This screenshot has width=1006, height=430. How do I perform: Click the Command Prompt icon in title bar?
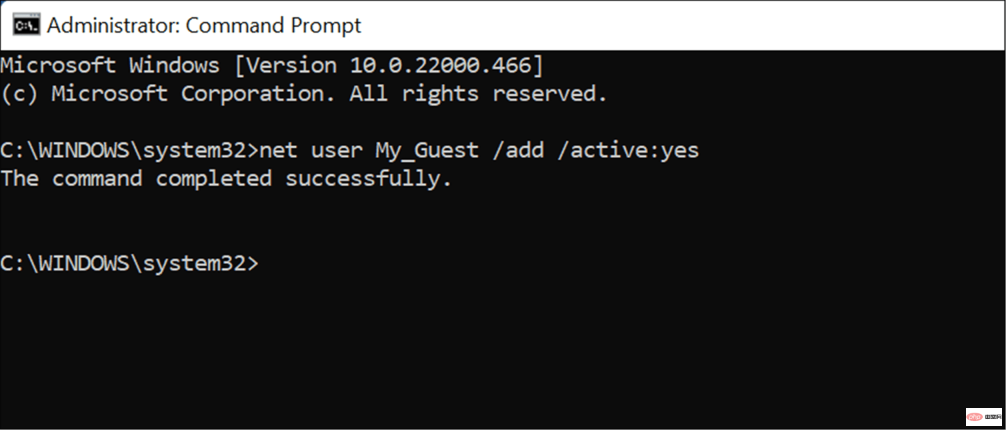click(24, 24)
